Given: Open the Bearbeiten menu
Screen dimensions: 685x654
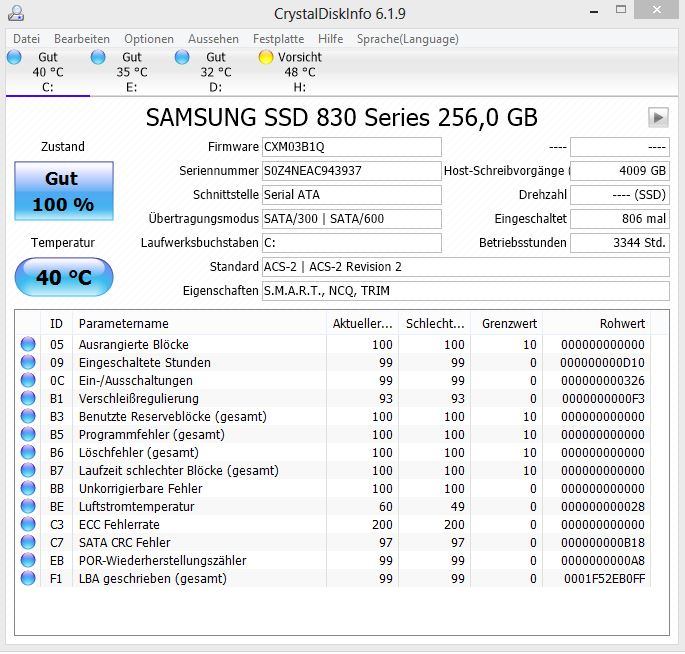Looking at the screenshot, I should [x=82, y=39].
